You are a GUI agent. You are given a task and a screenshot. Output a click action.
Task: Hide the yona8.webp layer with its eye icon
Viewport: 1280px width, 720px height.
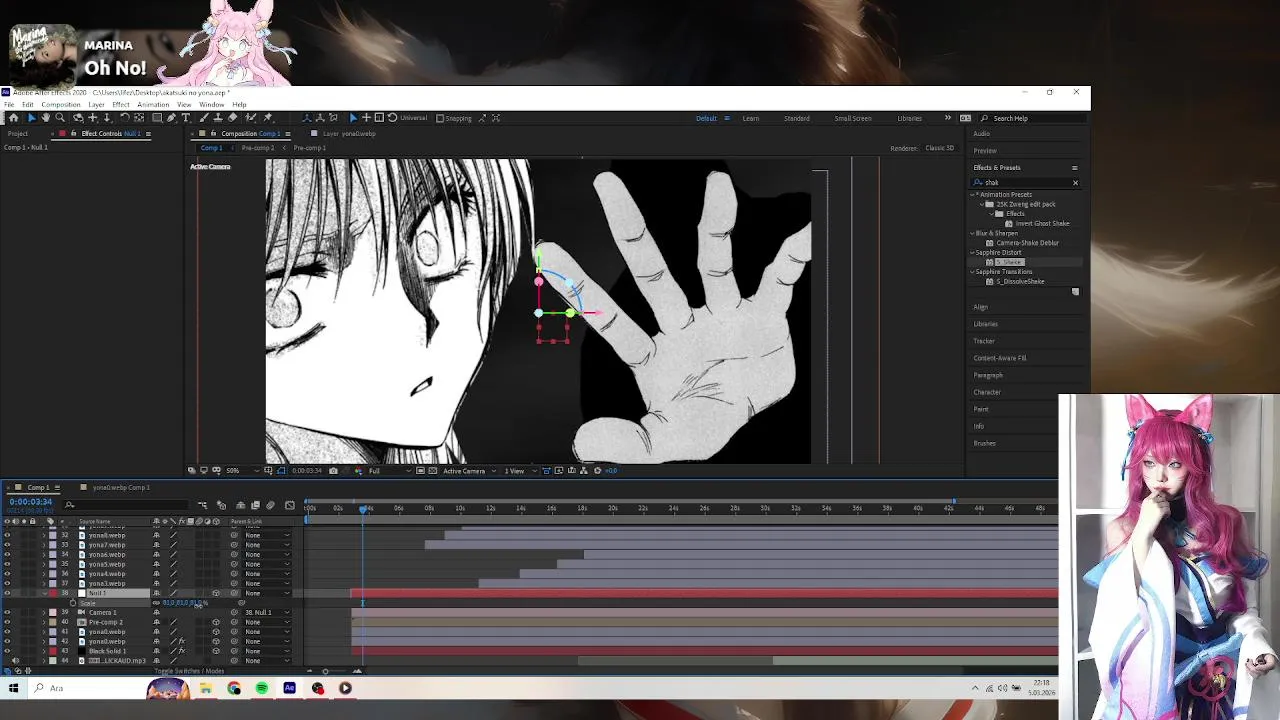pyautogui.click(x=7, y=535)
